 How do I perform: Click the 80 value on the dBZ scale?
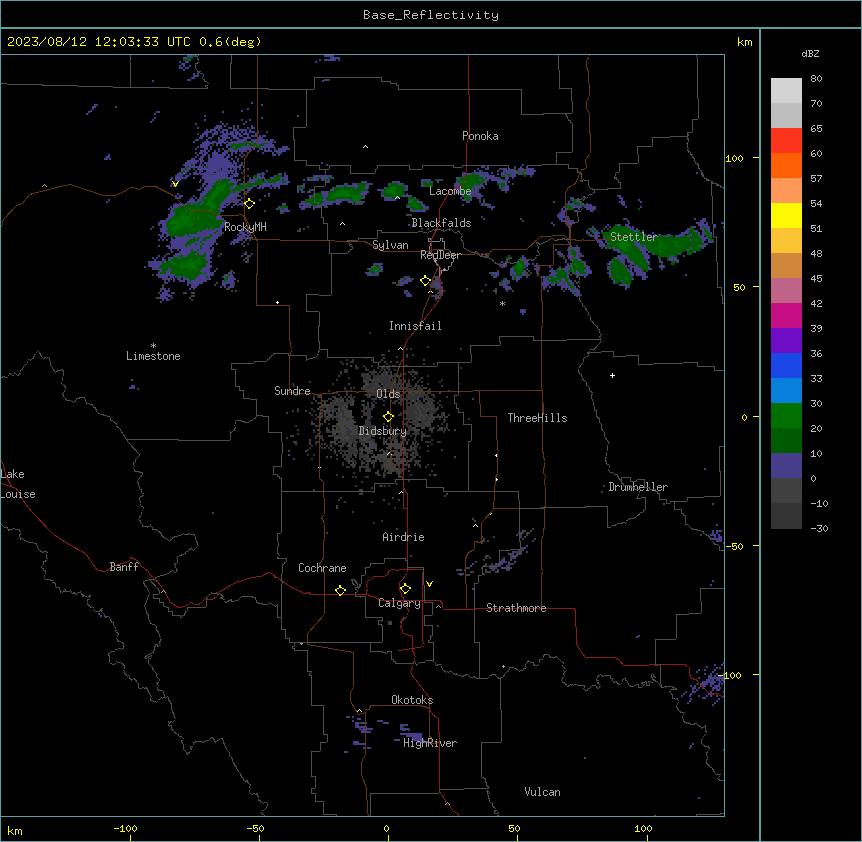click(816, 79)
